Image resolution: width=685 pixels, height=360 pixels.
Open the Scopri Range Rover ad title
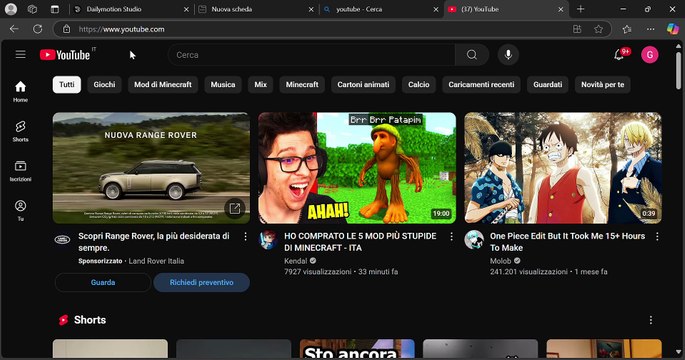pos(154,242)
